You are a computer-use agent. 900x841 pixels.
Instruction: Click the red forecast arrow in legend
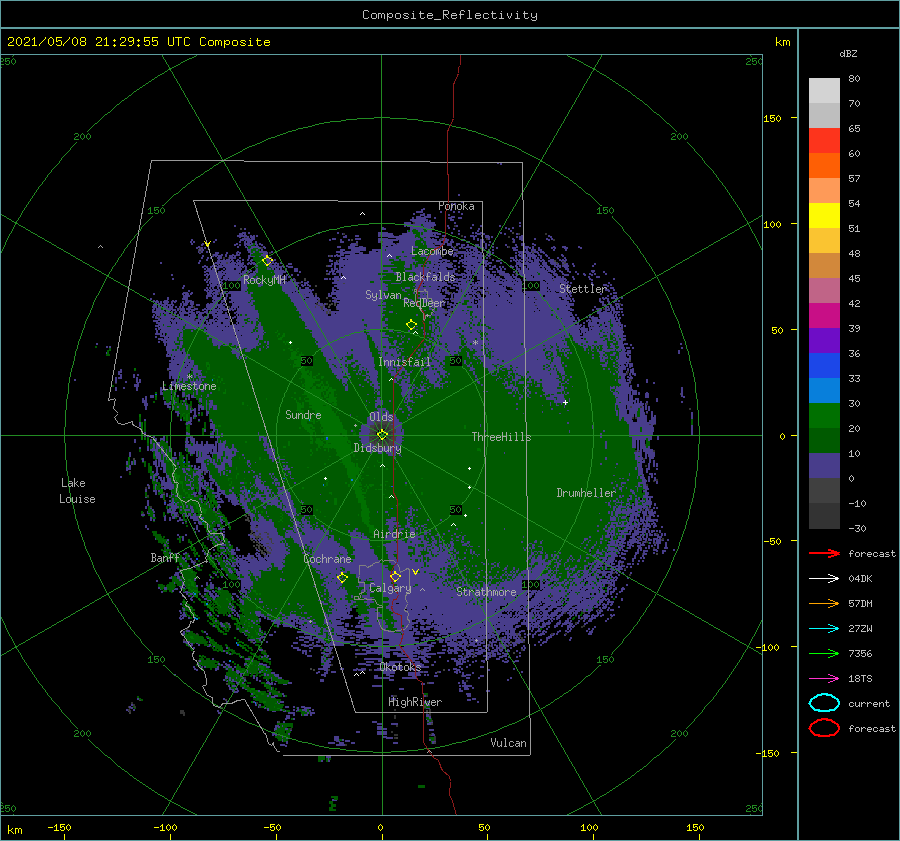[x=824, y=553]
